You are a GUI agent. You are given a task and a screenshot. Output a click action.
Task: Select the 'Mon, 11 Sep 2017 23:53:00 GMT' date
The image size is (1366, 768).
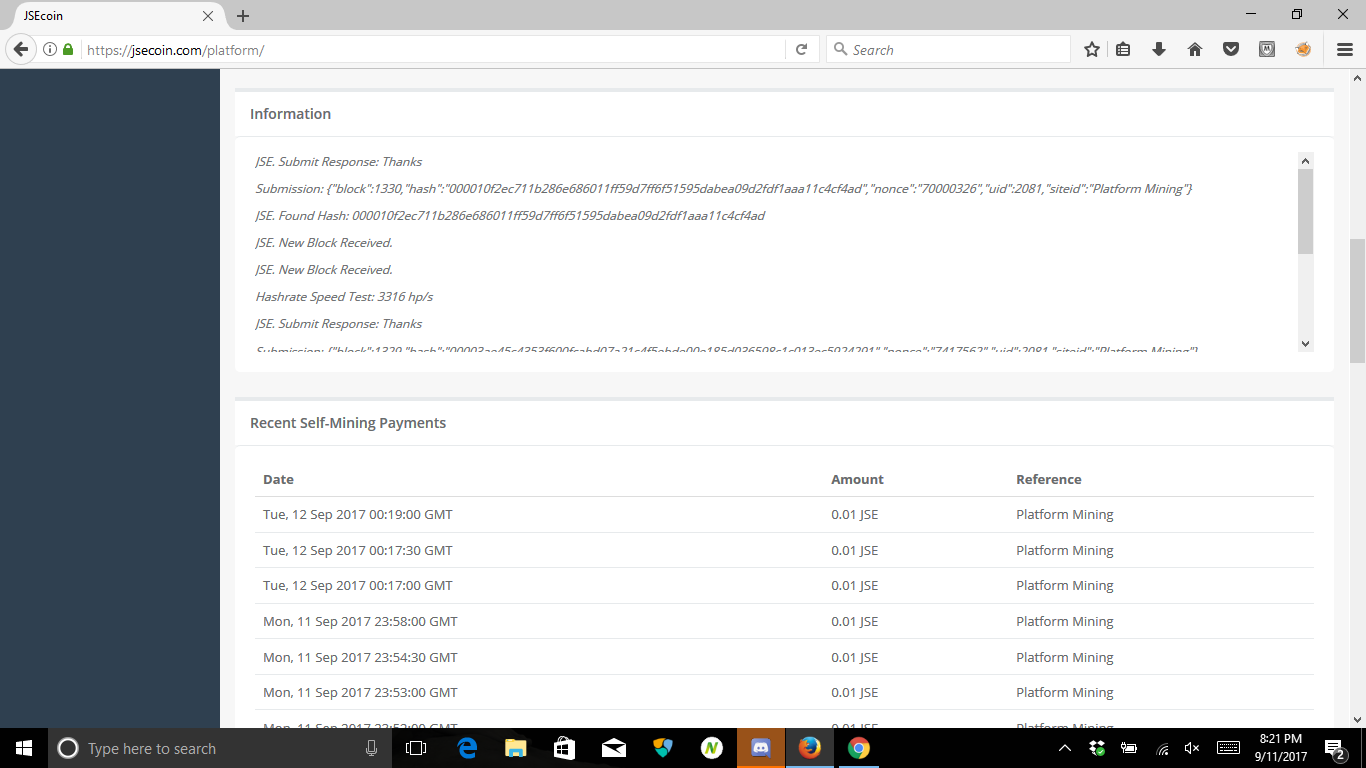click(x=360, y=692)
